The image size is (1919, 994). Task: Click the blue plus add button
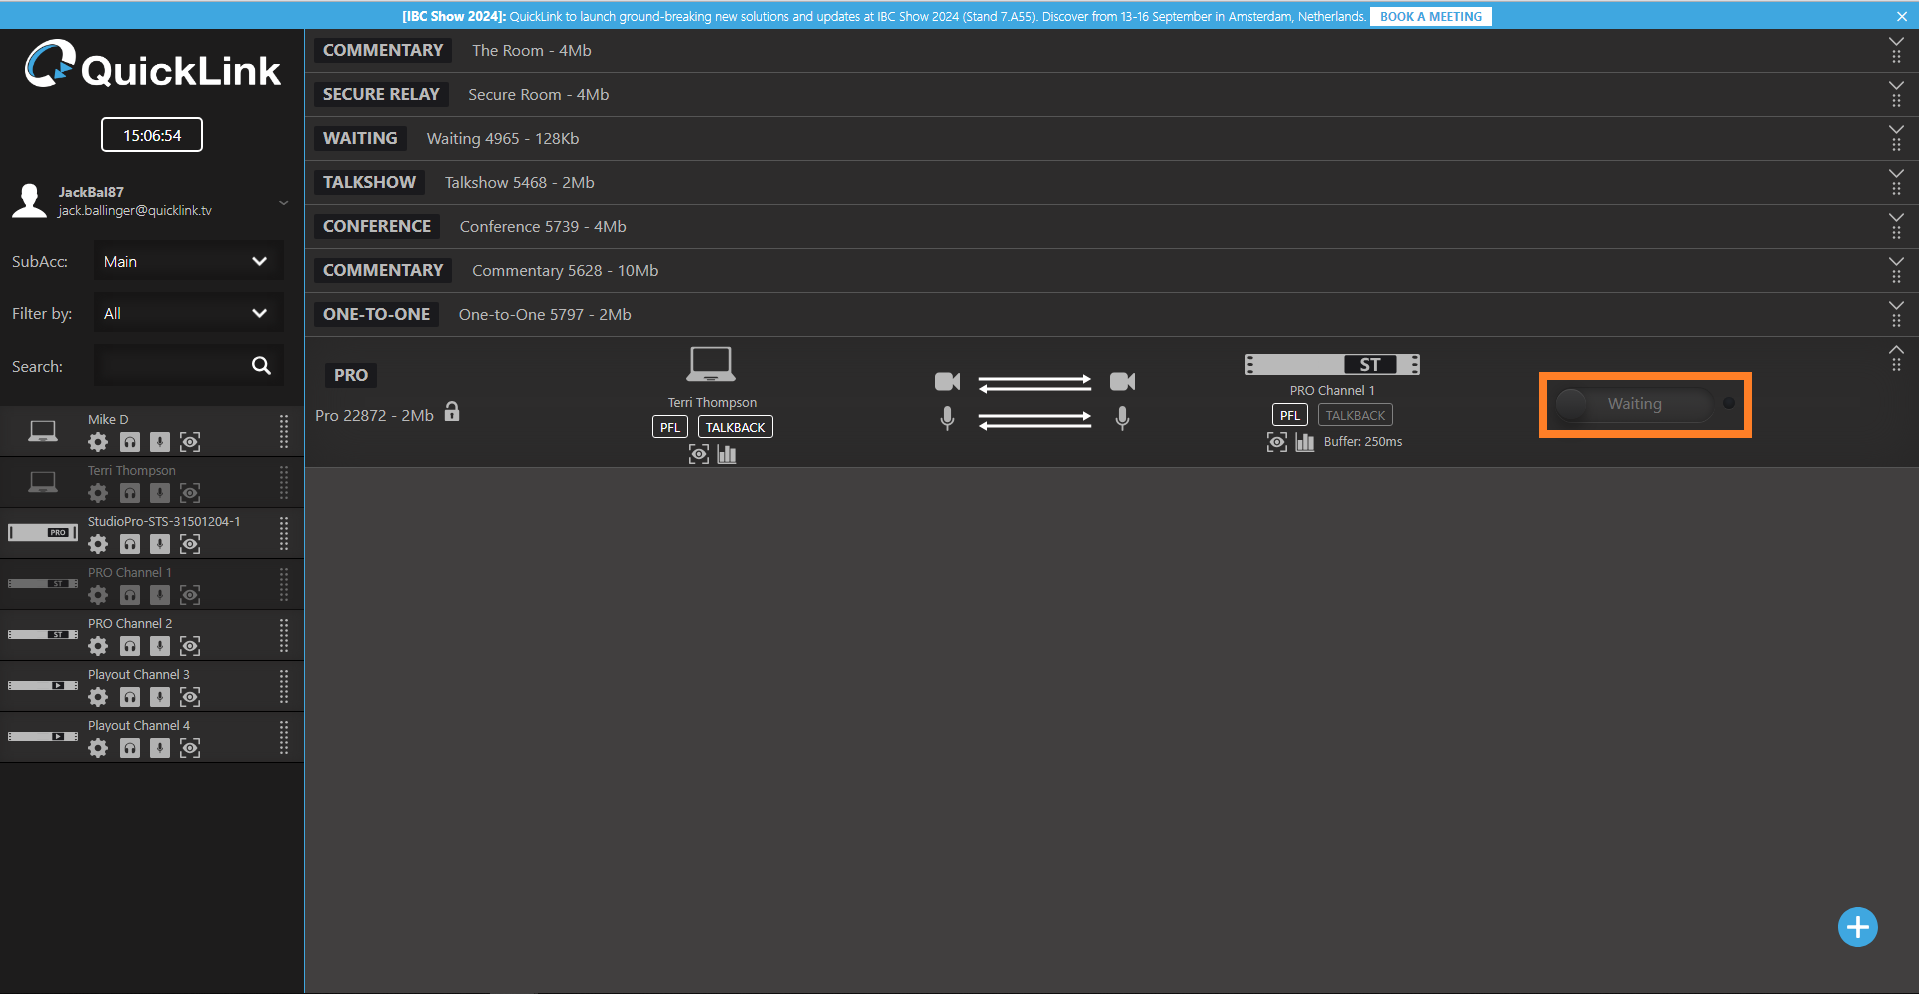(1857, 927)
